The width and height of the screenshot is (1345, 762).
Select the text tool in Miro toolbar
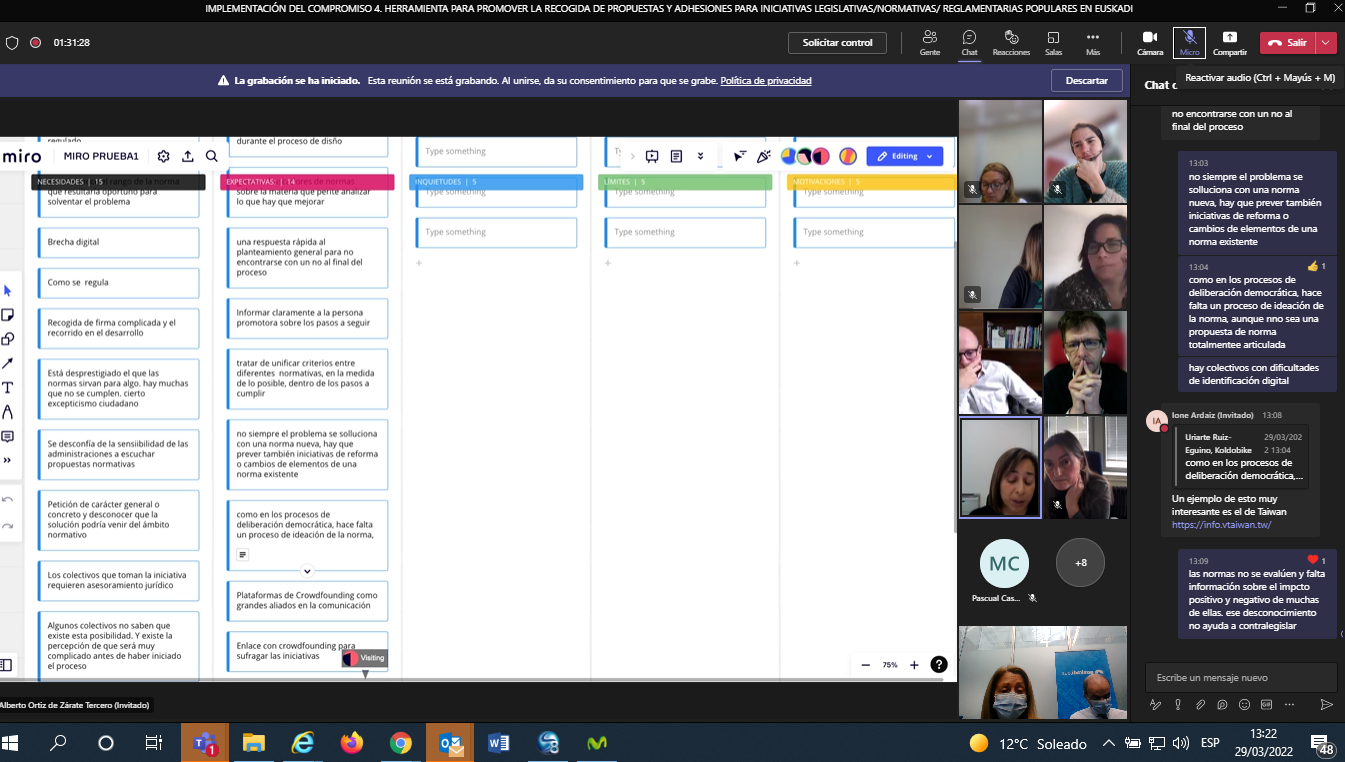(x=8, y=387)
